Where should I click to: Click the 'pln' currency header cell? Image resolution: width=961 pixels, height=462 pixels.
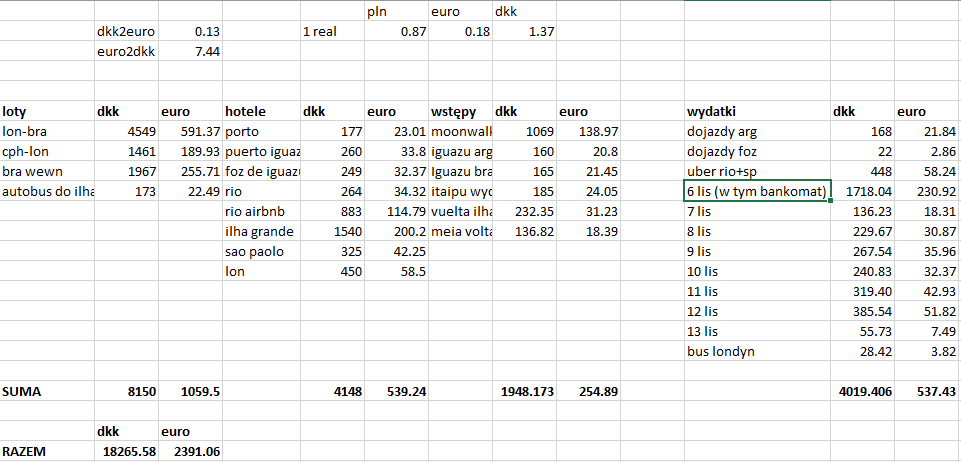(x=397, y=12)
